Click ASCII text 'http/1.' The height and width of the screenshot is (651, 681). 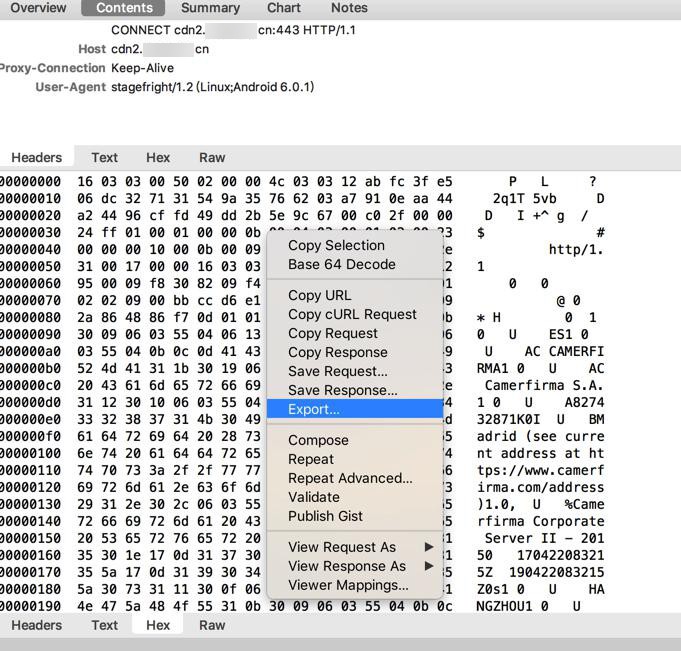tap(576, 249)
